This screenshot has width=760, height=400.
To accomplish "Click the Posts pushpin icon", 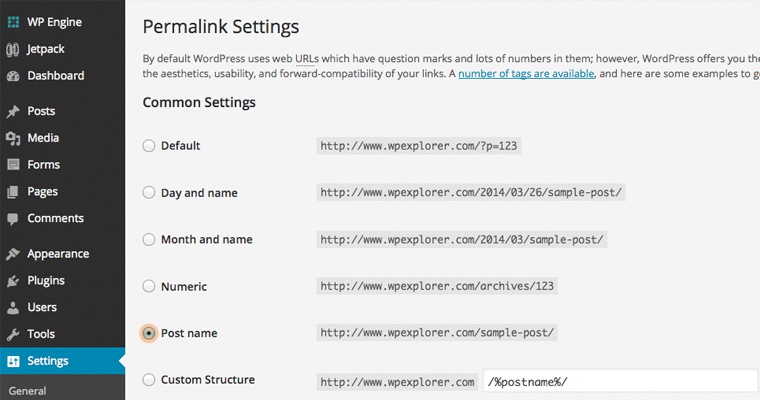I will coord(13,112).
